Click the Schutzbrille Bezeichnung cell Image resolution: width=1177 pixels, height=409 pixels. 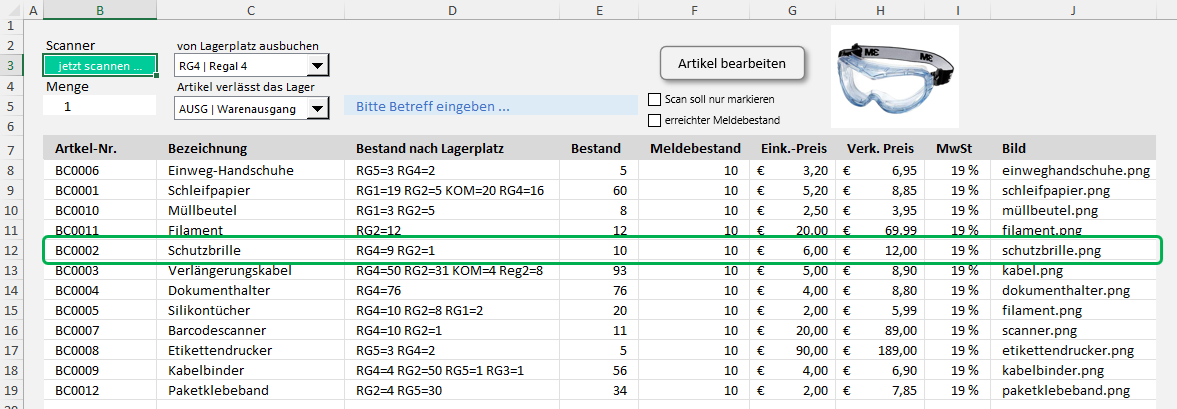click(205, 250)
